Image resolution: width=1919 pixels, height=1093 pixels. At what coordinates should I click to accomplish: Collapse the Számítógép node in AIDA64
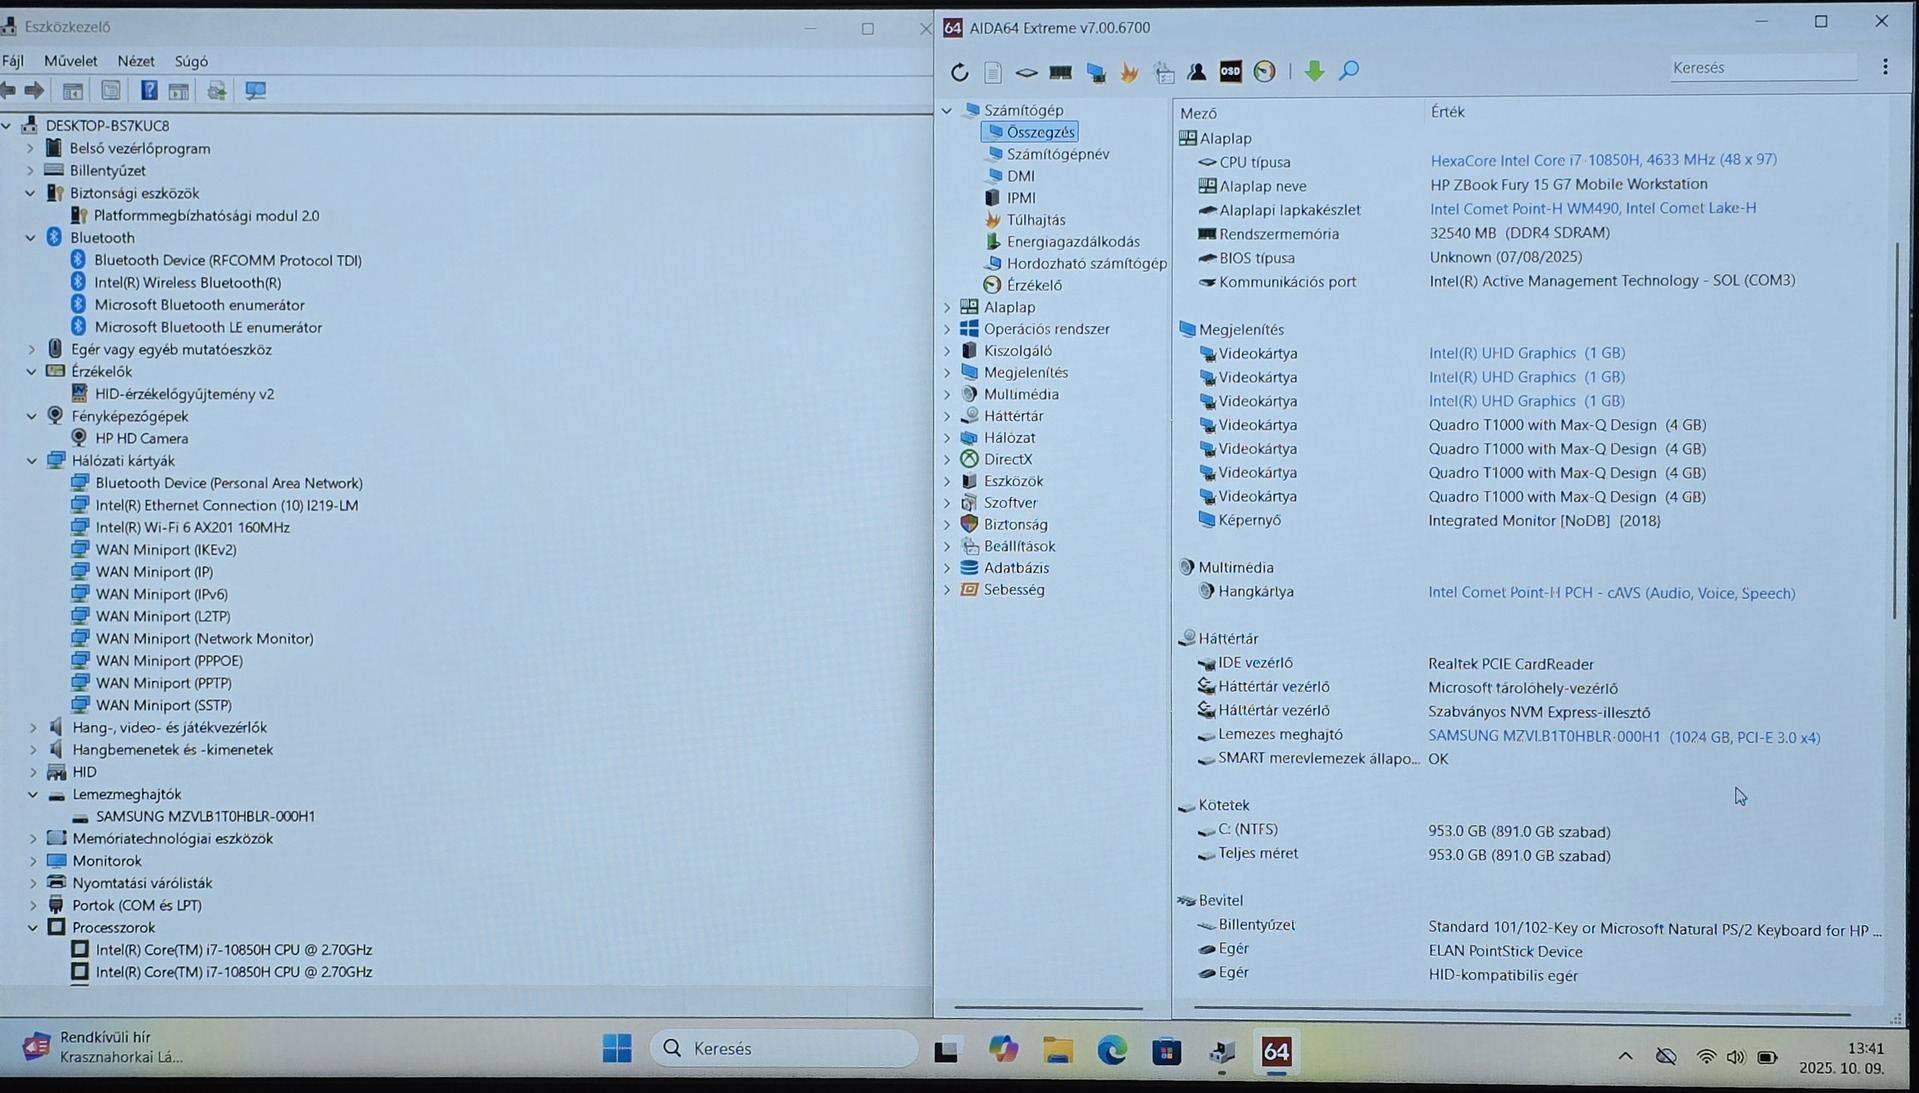point(947,110)
